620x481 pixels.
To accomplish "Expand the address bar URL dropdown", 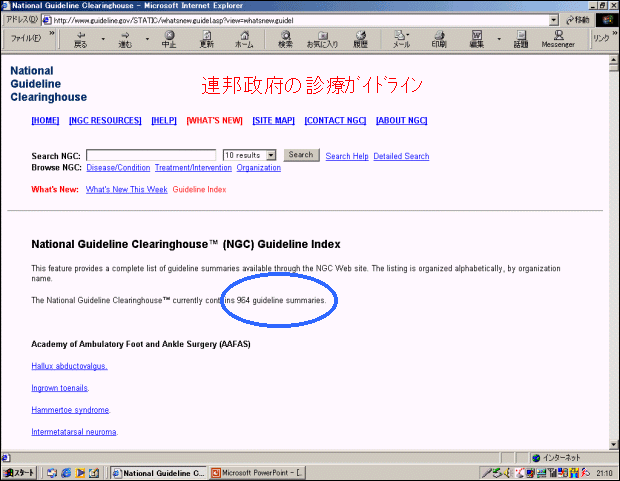I will [554, 20].
